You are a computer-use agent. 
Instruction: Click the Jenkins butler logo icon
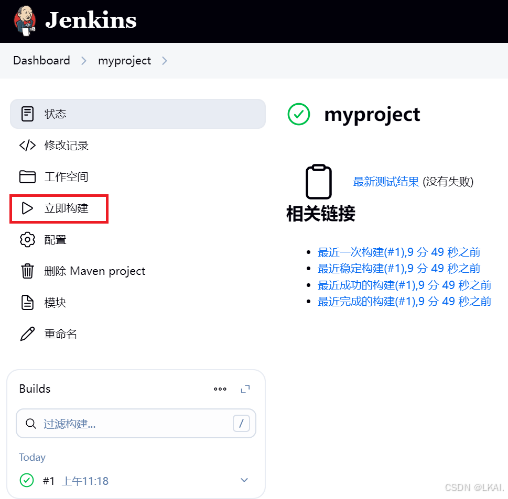point(25,21)
